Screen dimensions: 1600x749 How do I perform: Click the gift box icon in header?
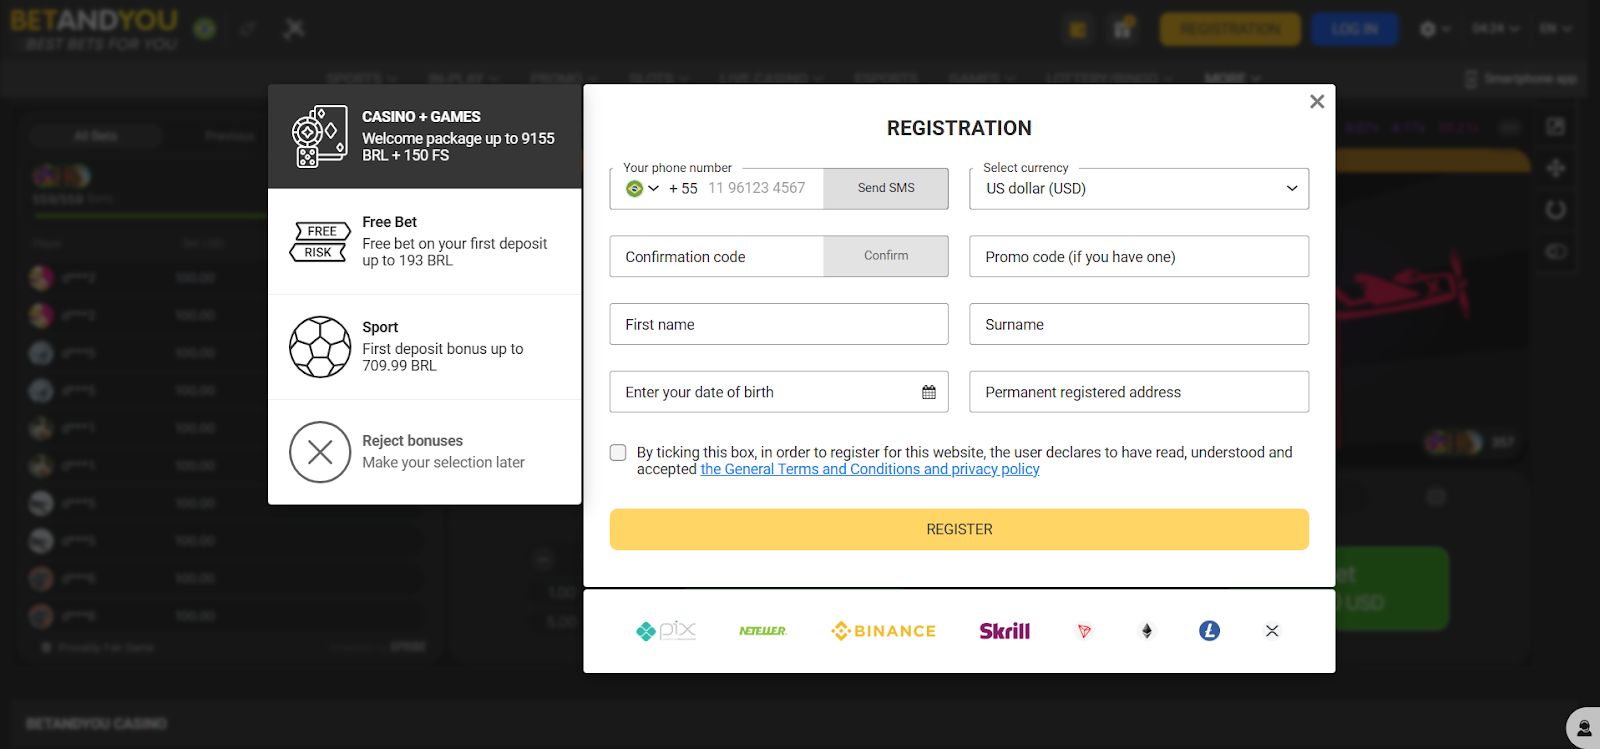pyautogui.click(x=1123, y=28)
